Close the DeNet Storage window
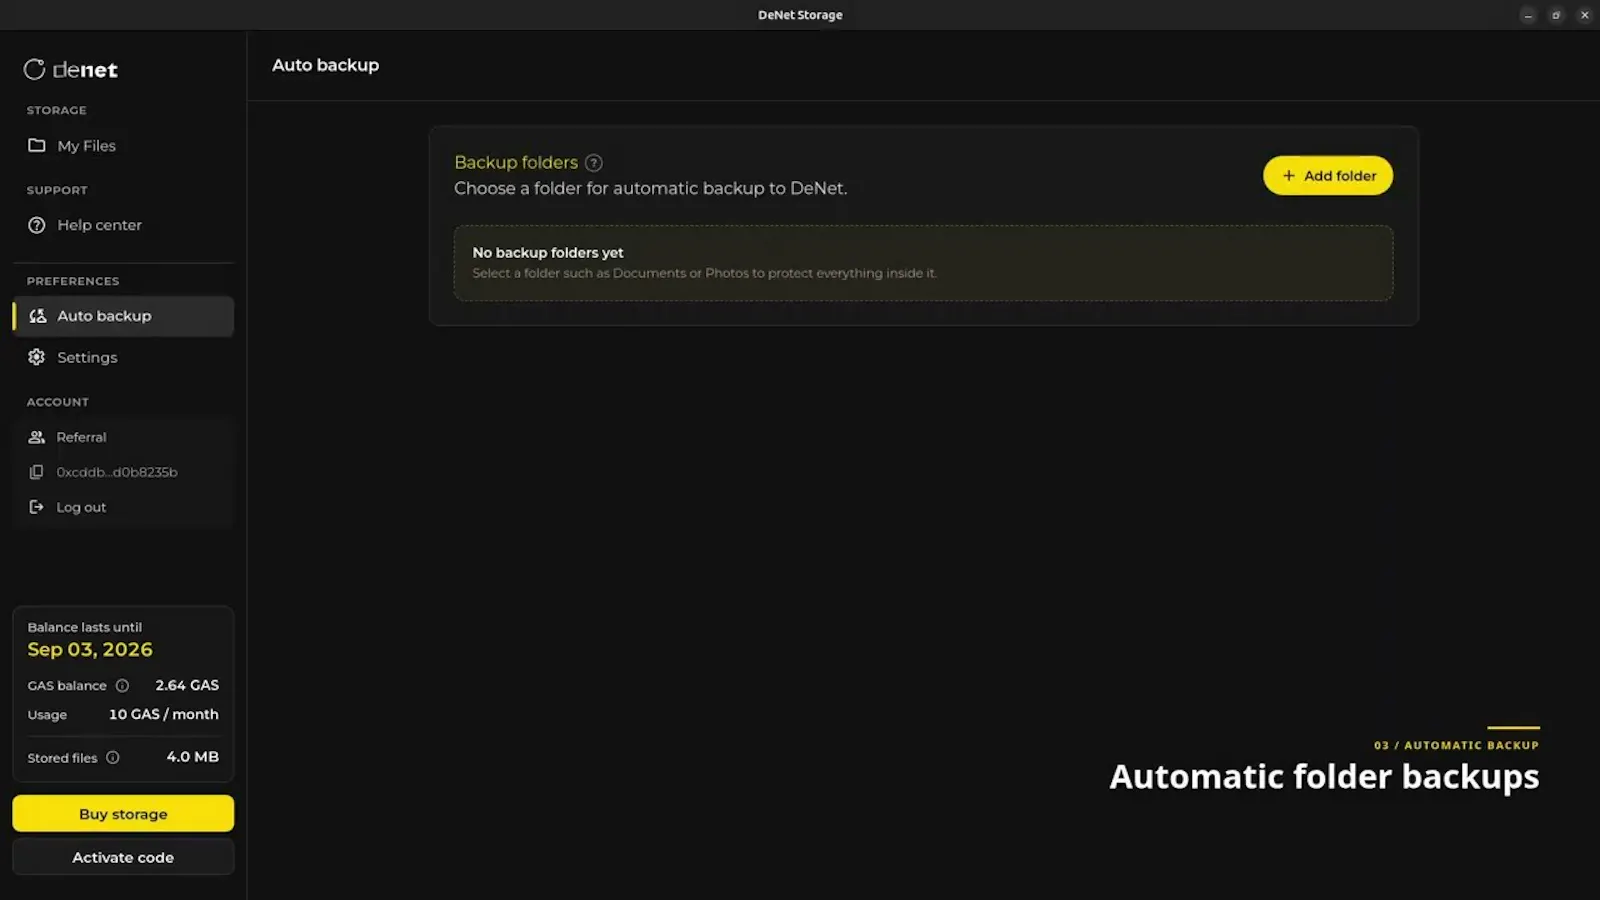The width and height of the screenshot is (1600, 900). [x=1585, y=15]
